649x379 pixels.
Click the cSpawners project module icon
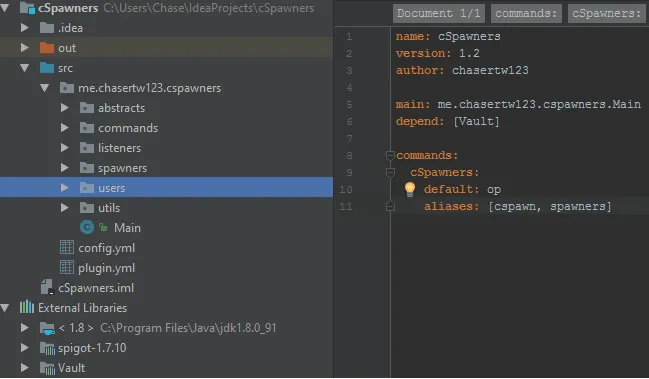point(27,7)
